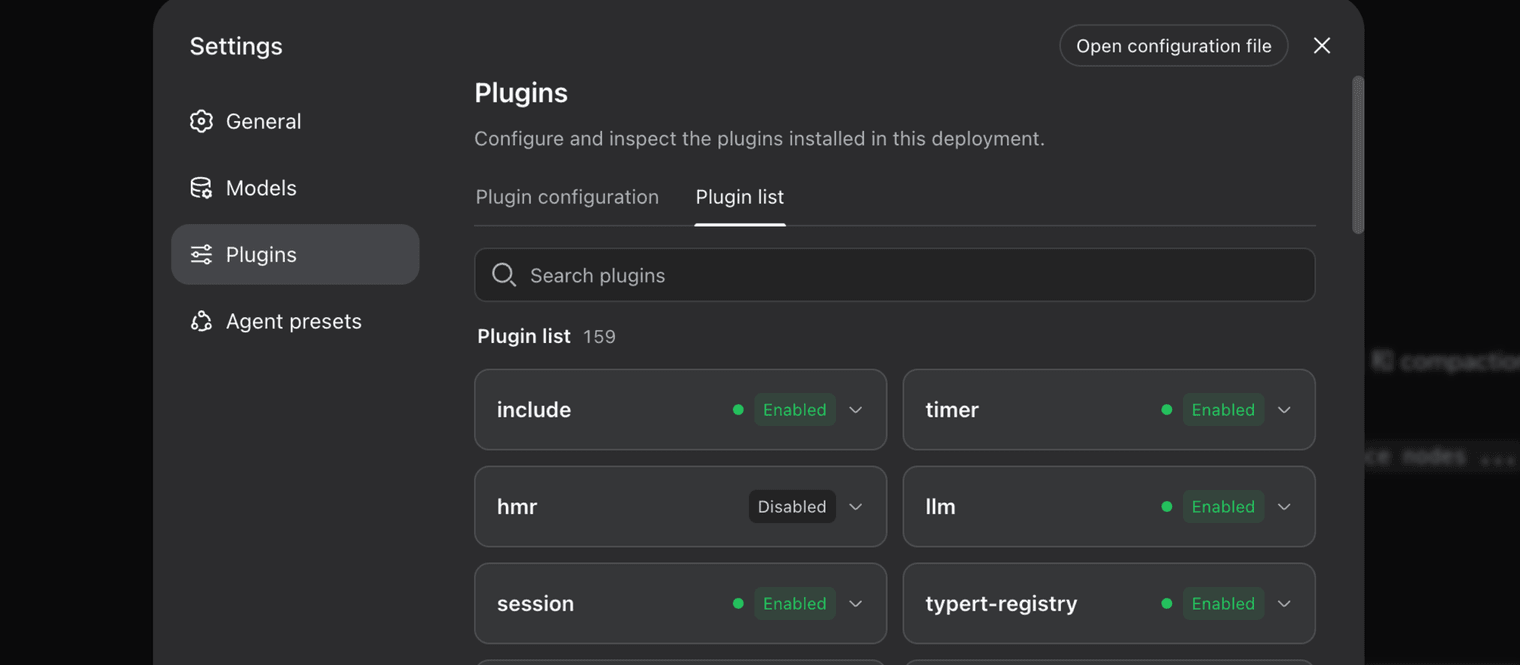Expand the timer plugin chevron

[x=1284, y=410]
